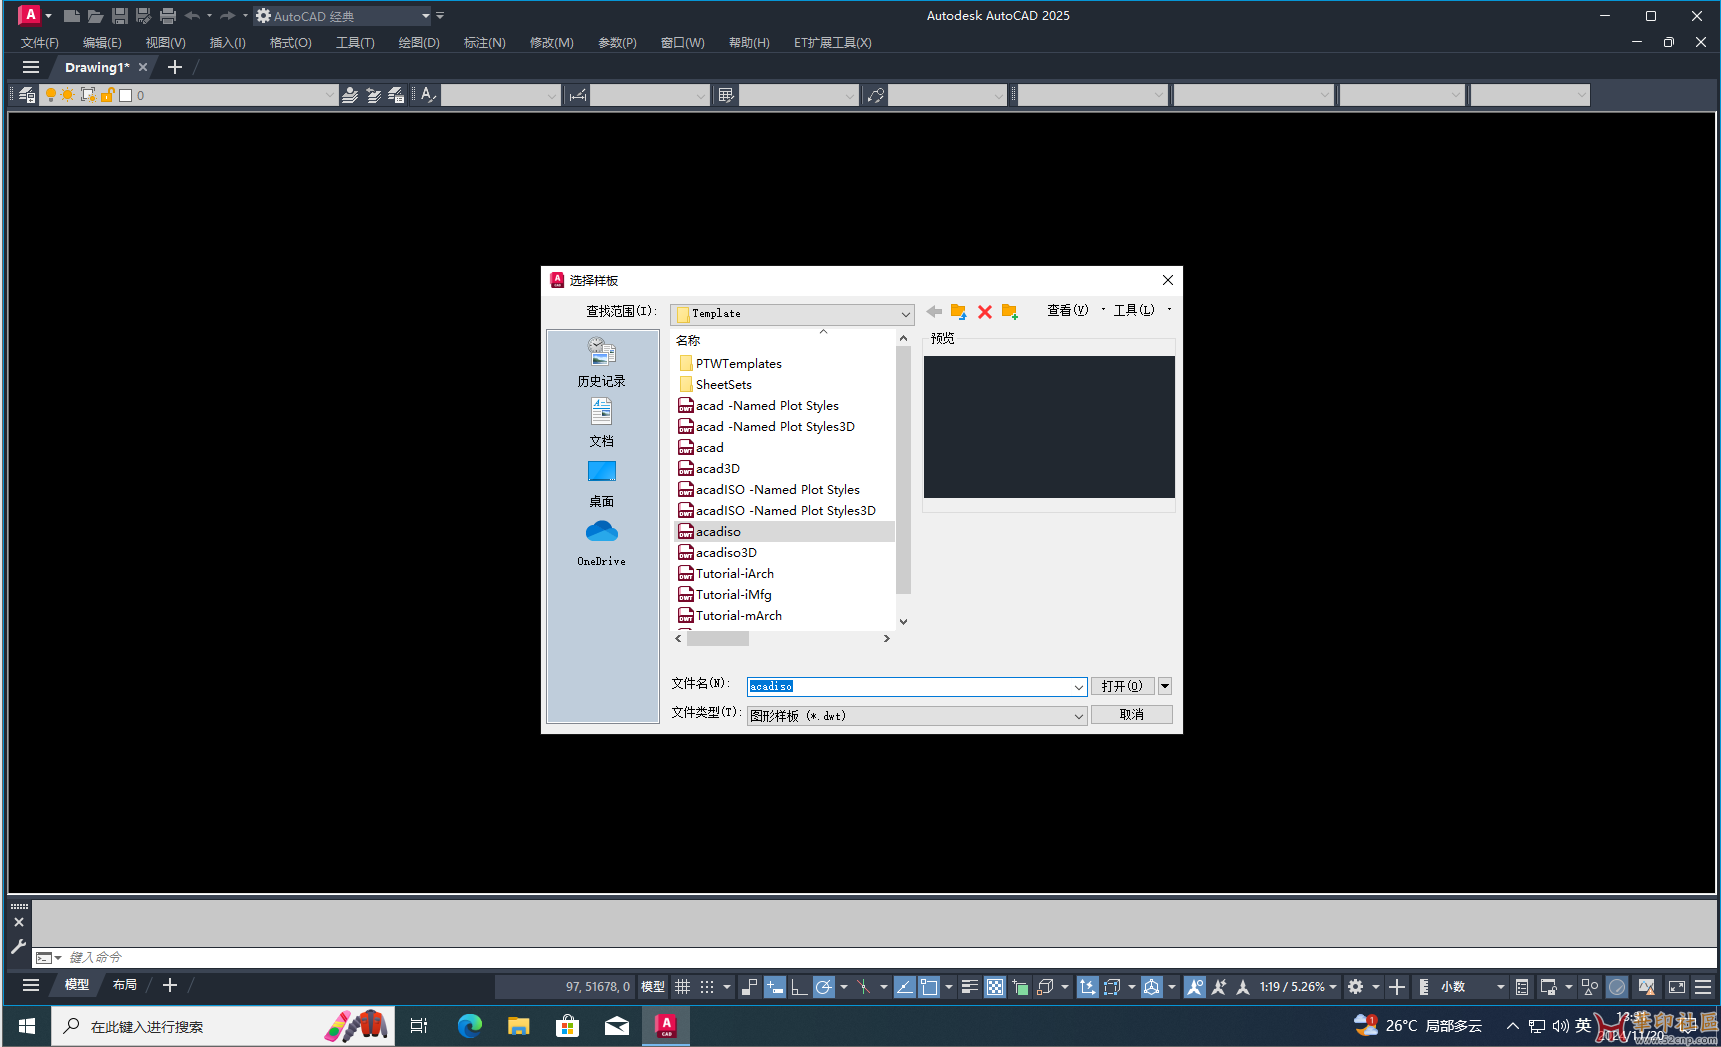Open the 工具(L) menu button in dialog

point(1134,310)
